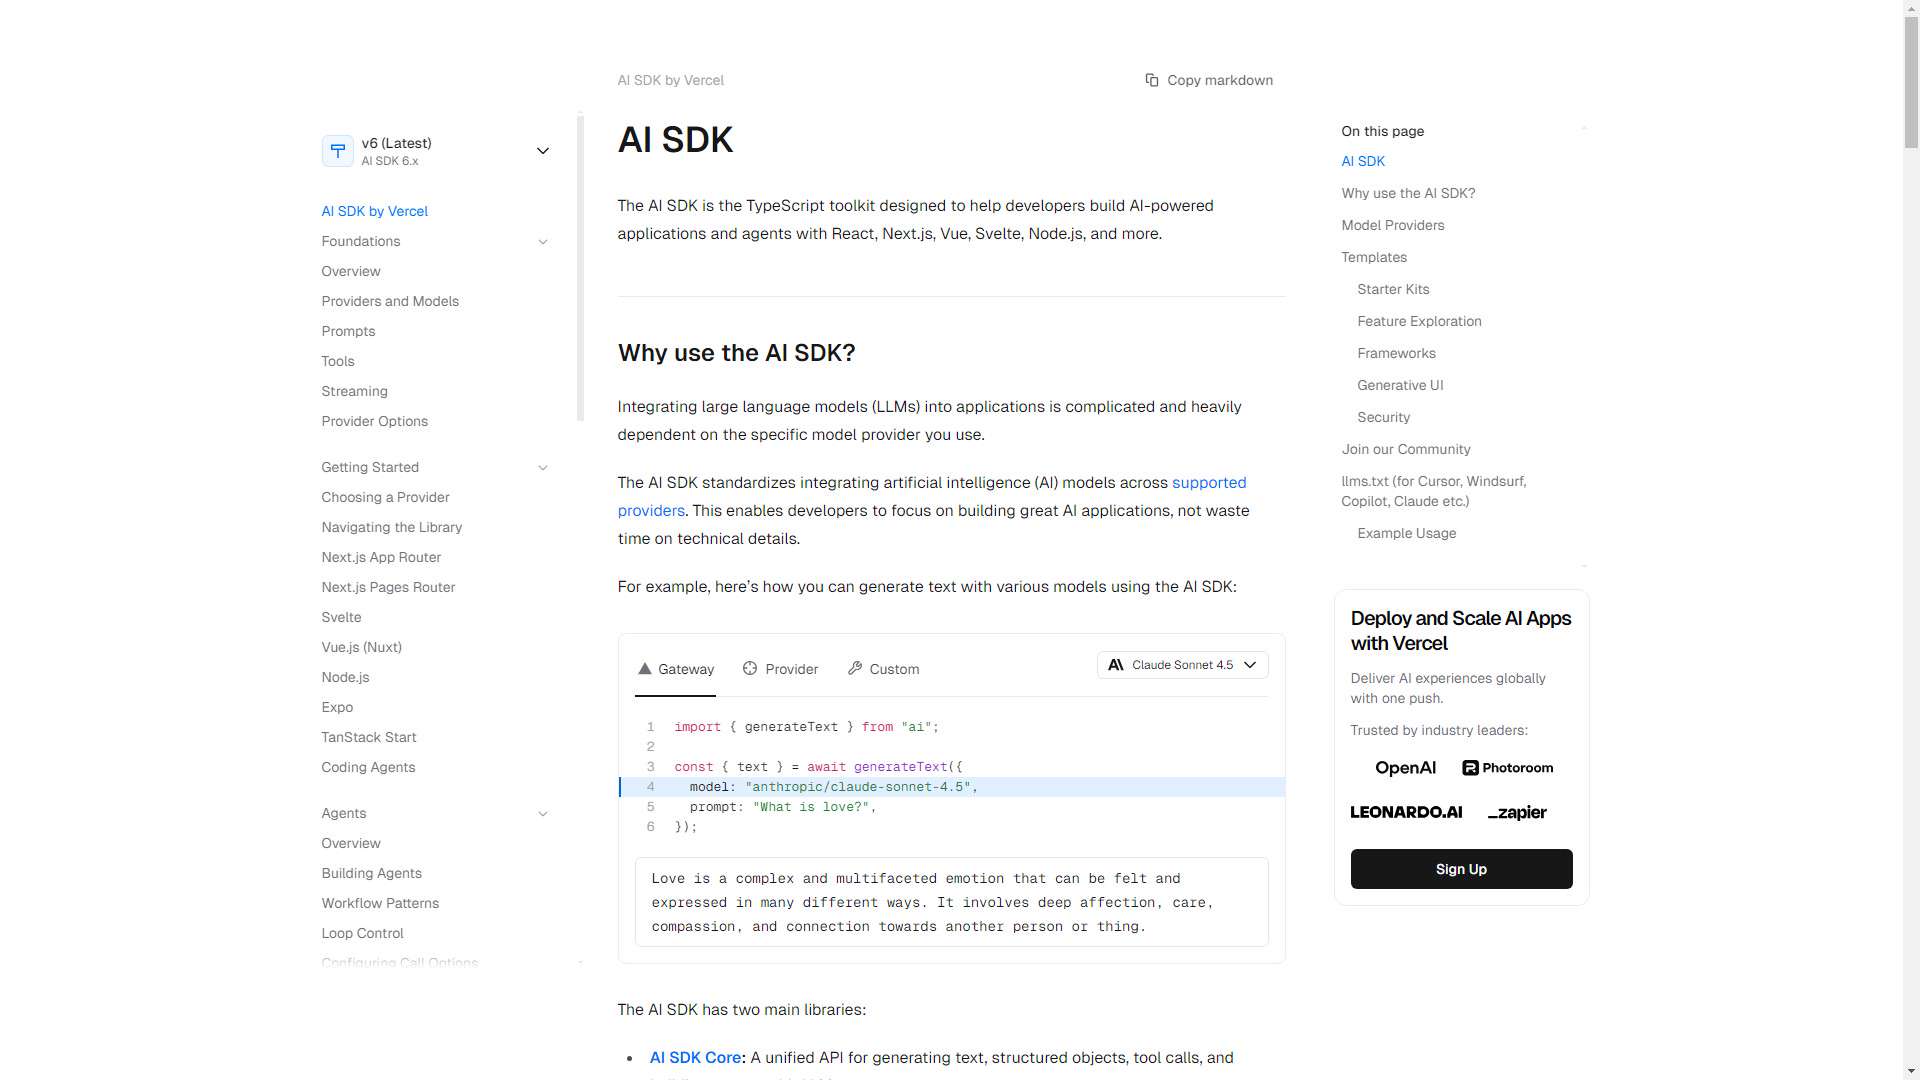Jump to Feature Exploration section
1920x1080 pixels.
1419,322
